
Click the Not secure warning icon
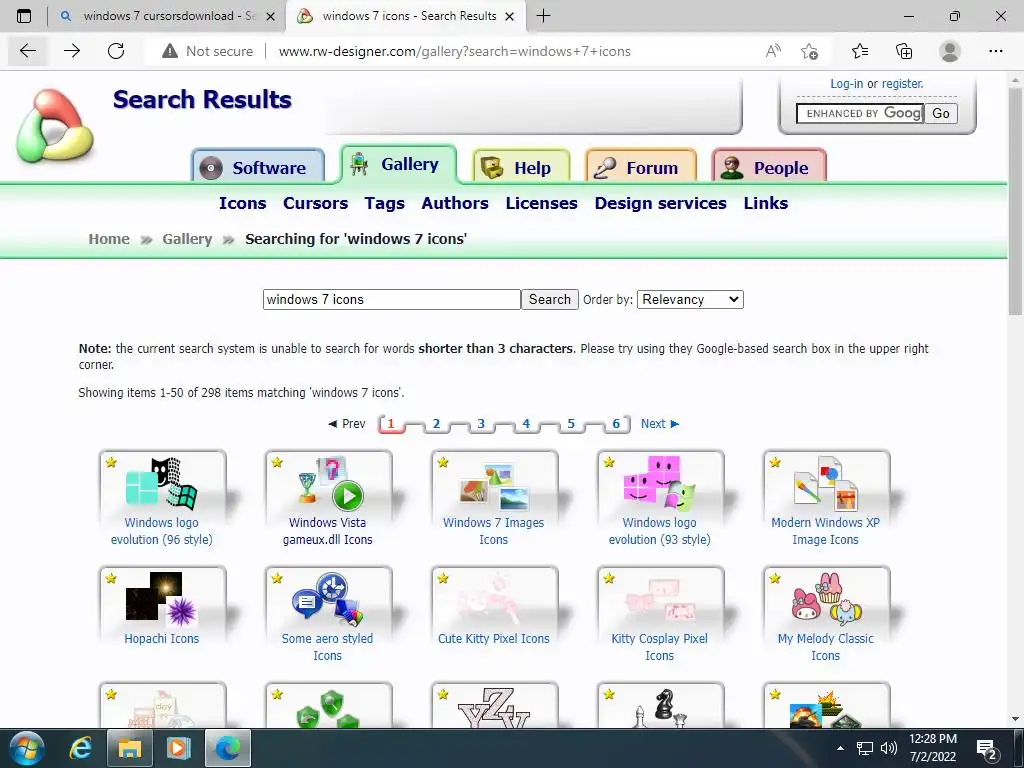(170, 51)
